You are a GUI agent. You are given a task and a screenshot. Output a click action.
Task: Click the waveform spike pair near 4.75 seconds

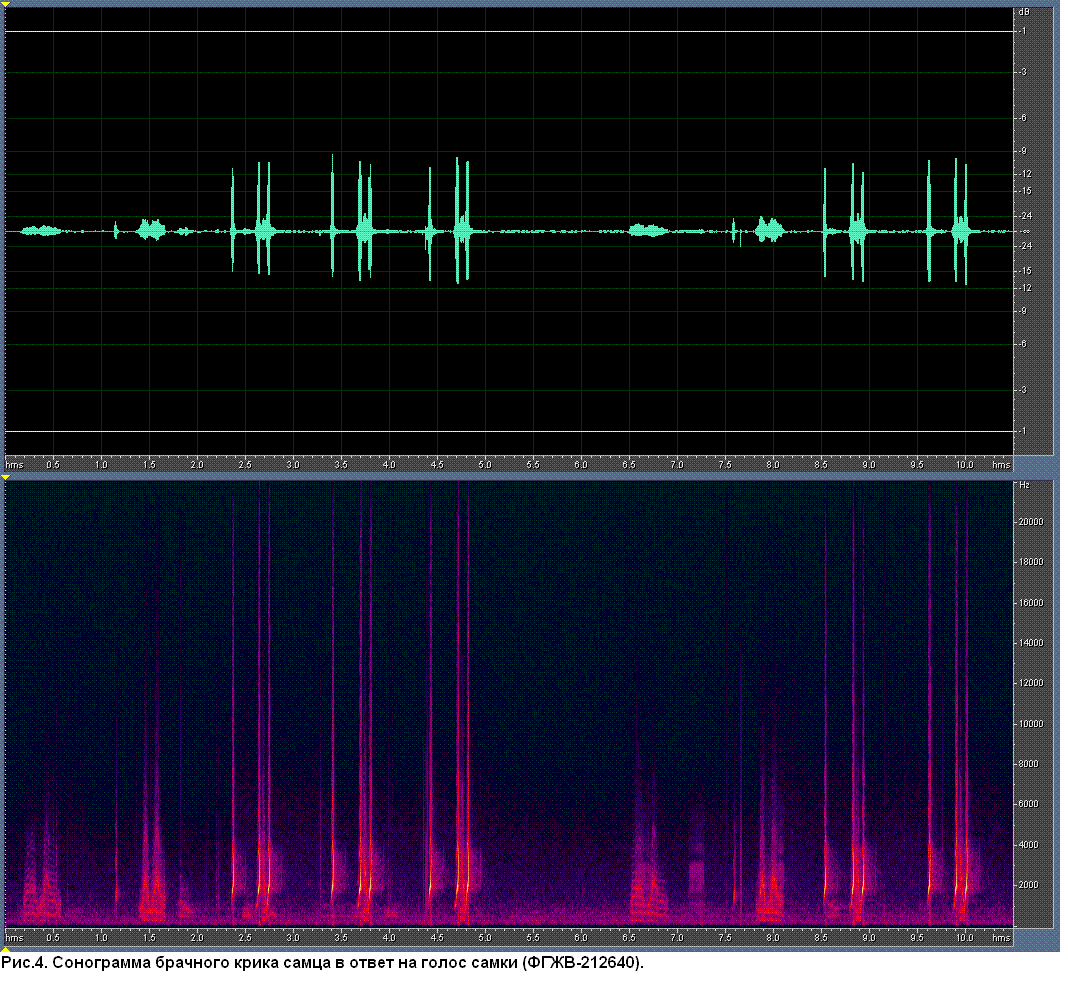click(462, 221)
